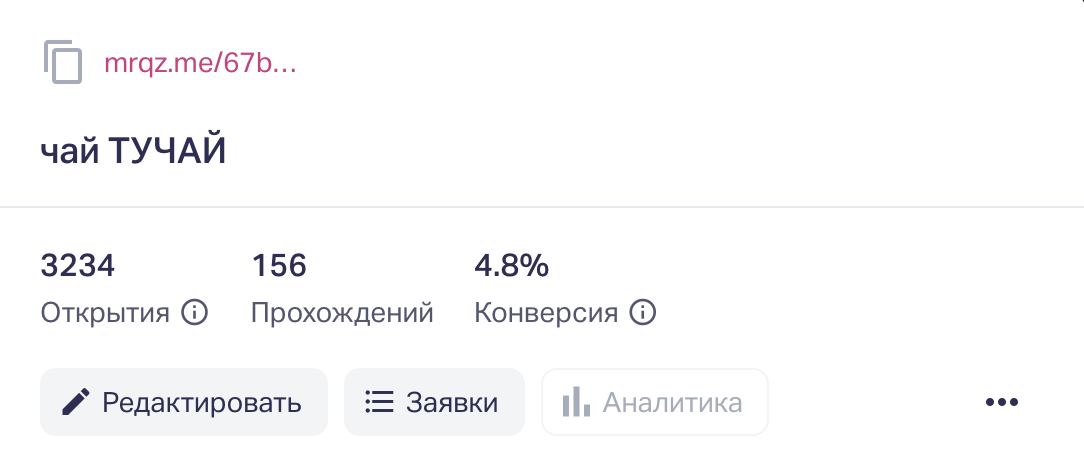1084x468 pixels.
Task: Open the Заявки button label
Action: click(x=452, y=403)
